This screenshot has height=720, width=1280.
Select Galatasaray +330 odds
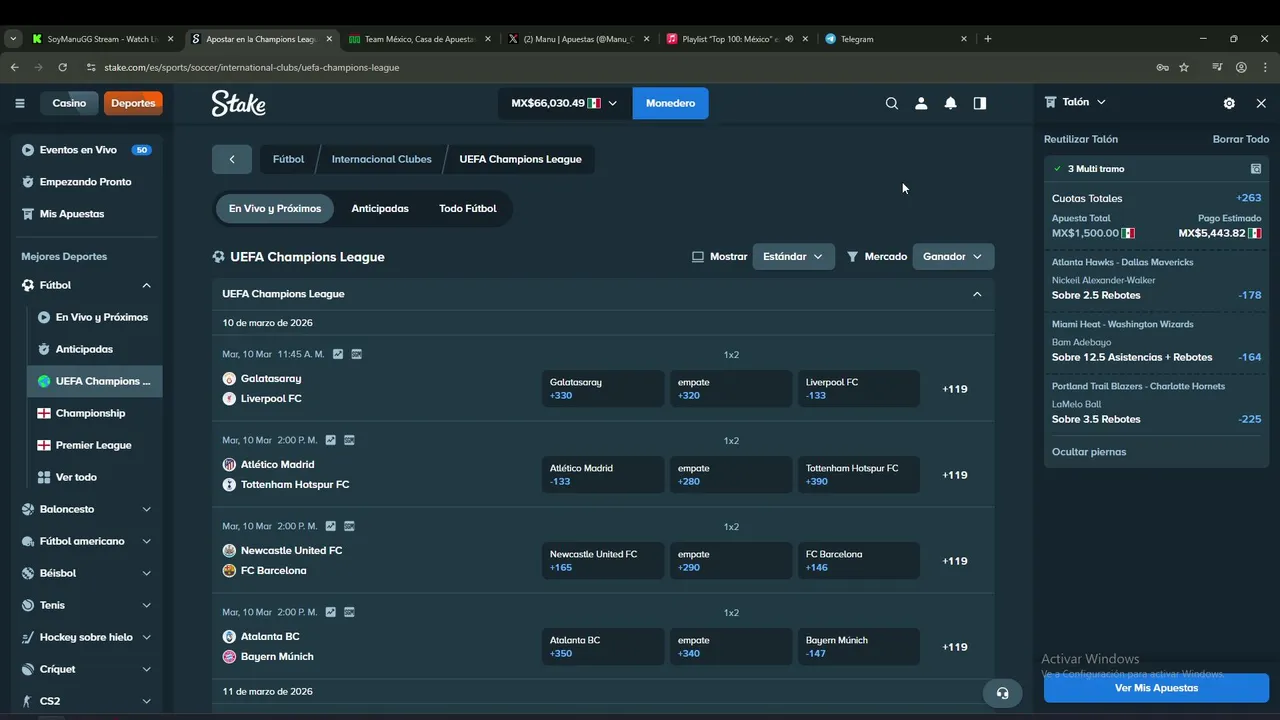point(603,389)
